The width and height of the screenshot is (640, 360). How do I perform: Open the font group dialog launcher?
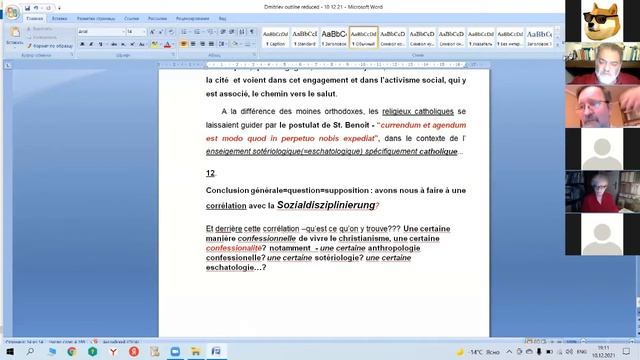[x=173, y=54]
